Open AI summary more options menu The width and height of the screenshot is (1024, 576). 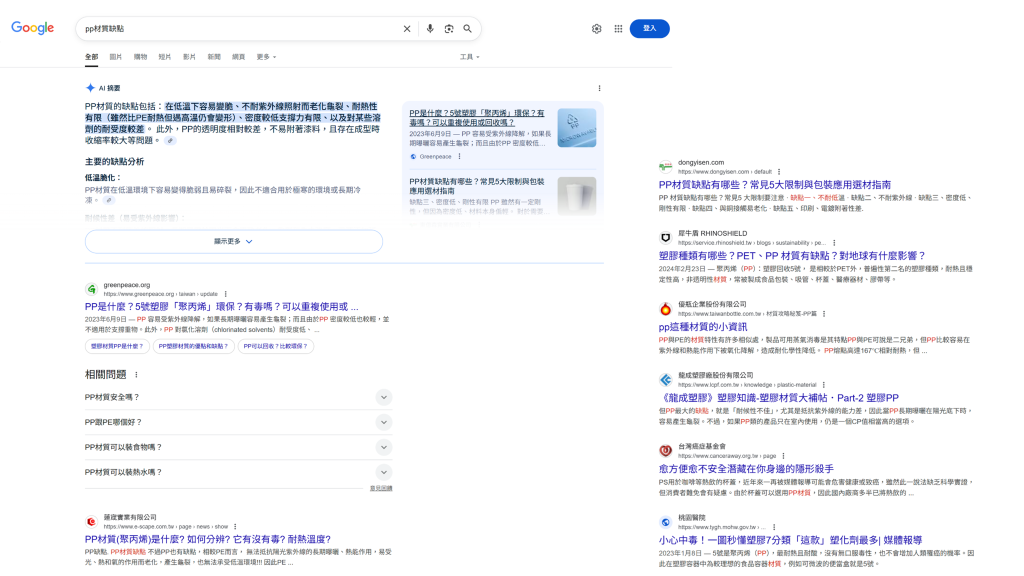[x=599, y=88]
